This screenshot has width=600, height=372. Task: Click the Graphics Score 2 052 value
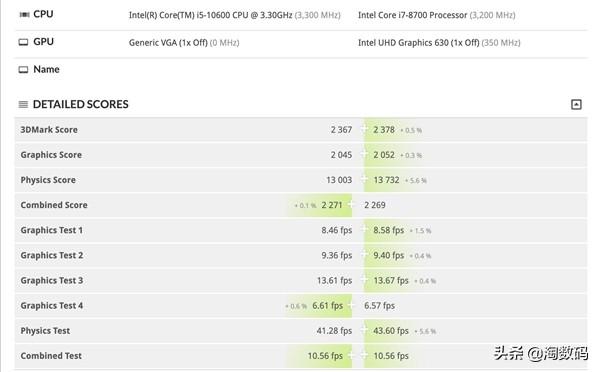click(384, 155)
